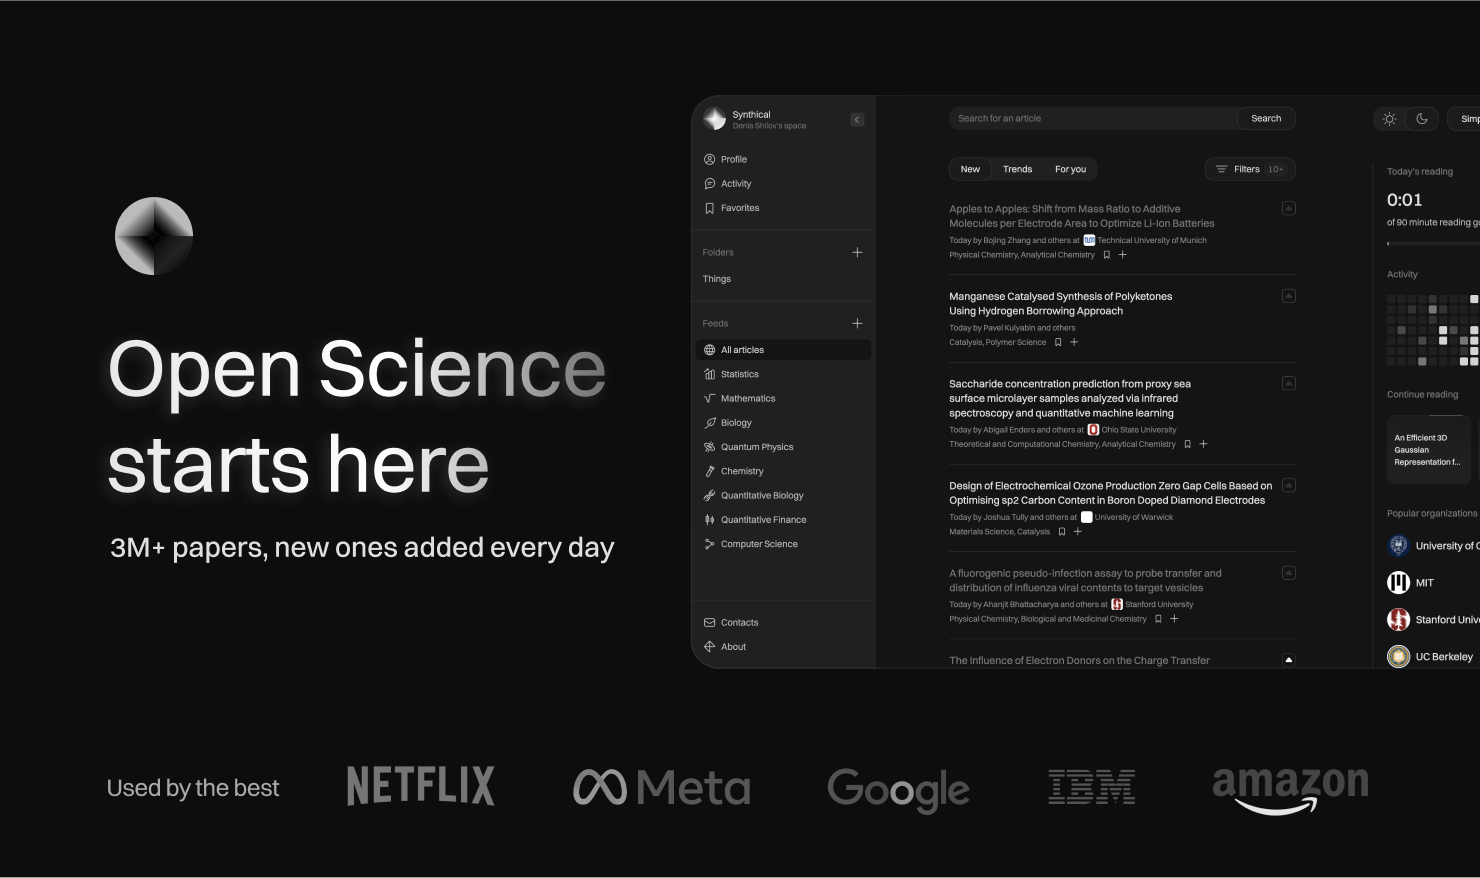
Task: Add Manganese Catalysed article to folder
Action: point(1074,342)
